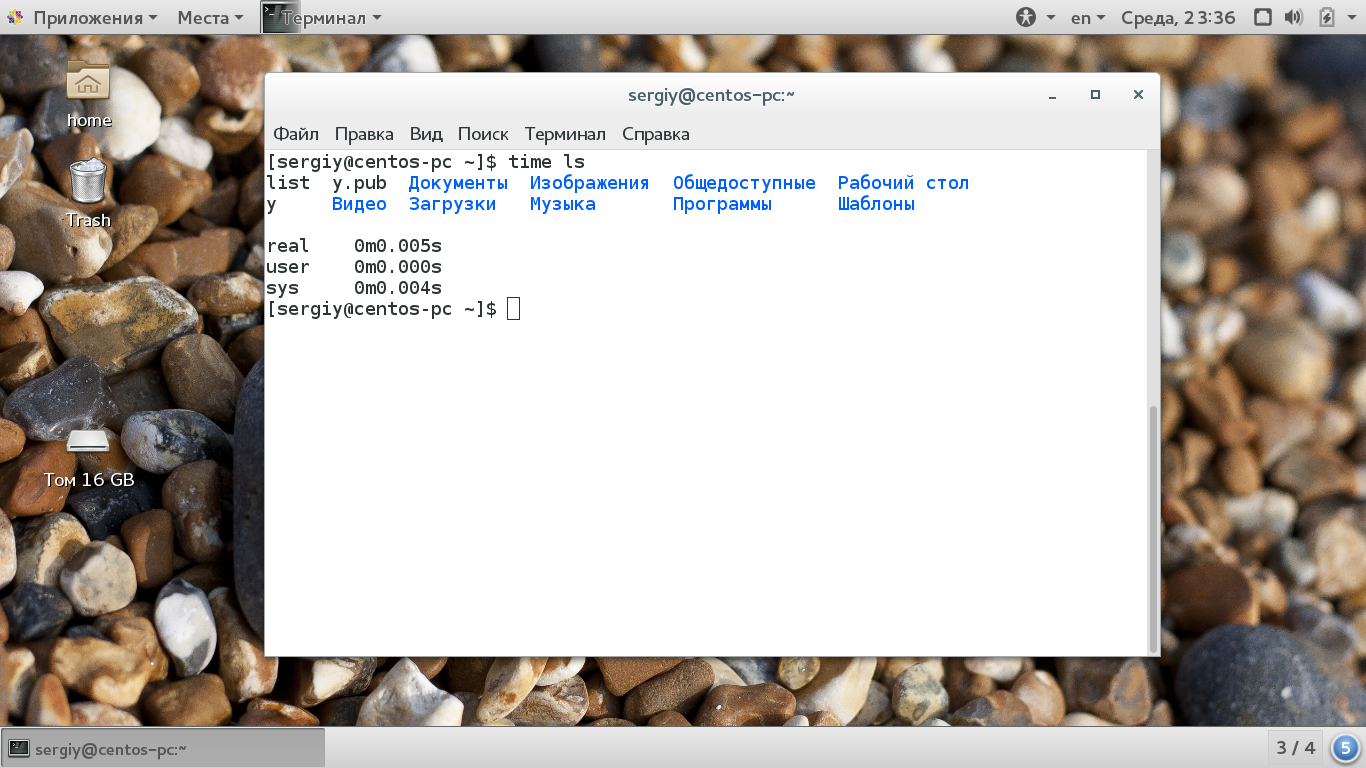Click the Видео directory name
This screenshot has width=1366, height=768.
click(x=359, y=204)
